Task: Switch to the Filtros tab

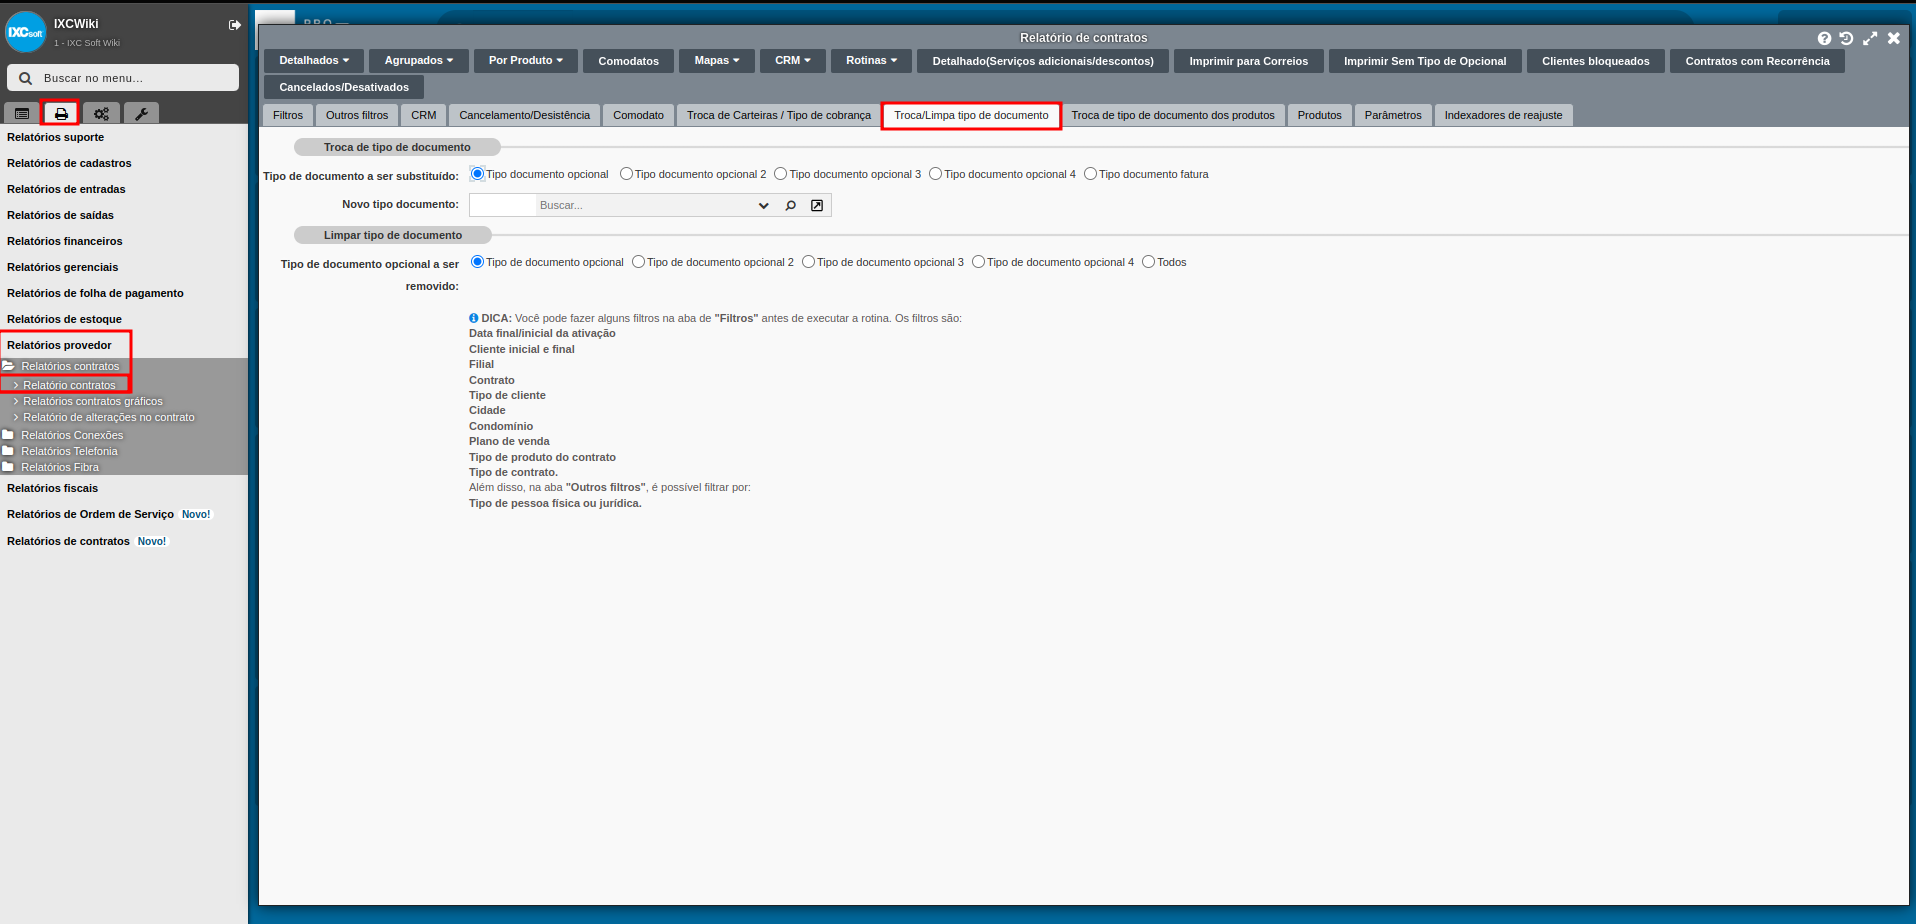Action: [288, 115]
